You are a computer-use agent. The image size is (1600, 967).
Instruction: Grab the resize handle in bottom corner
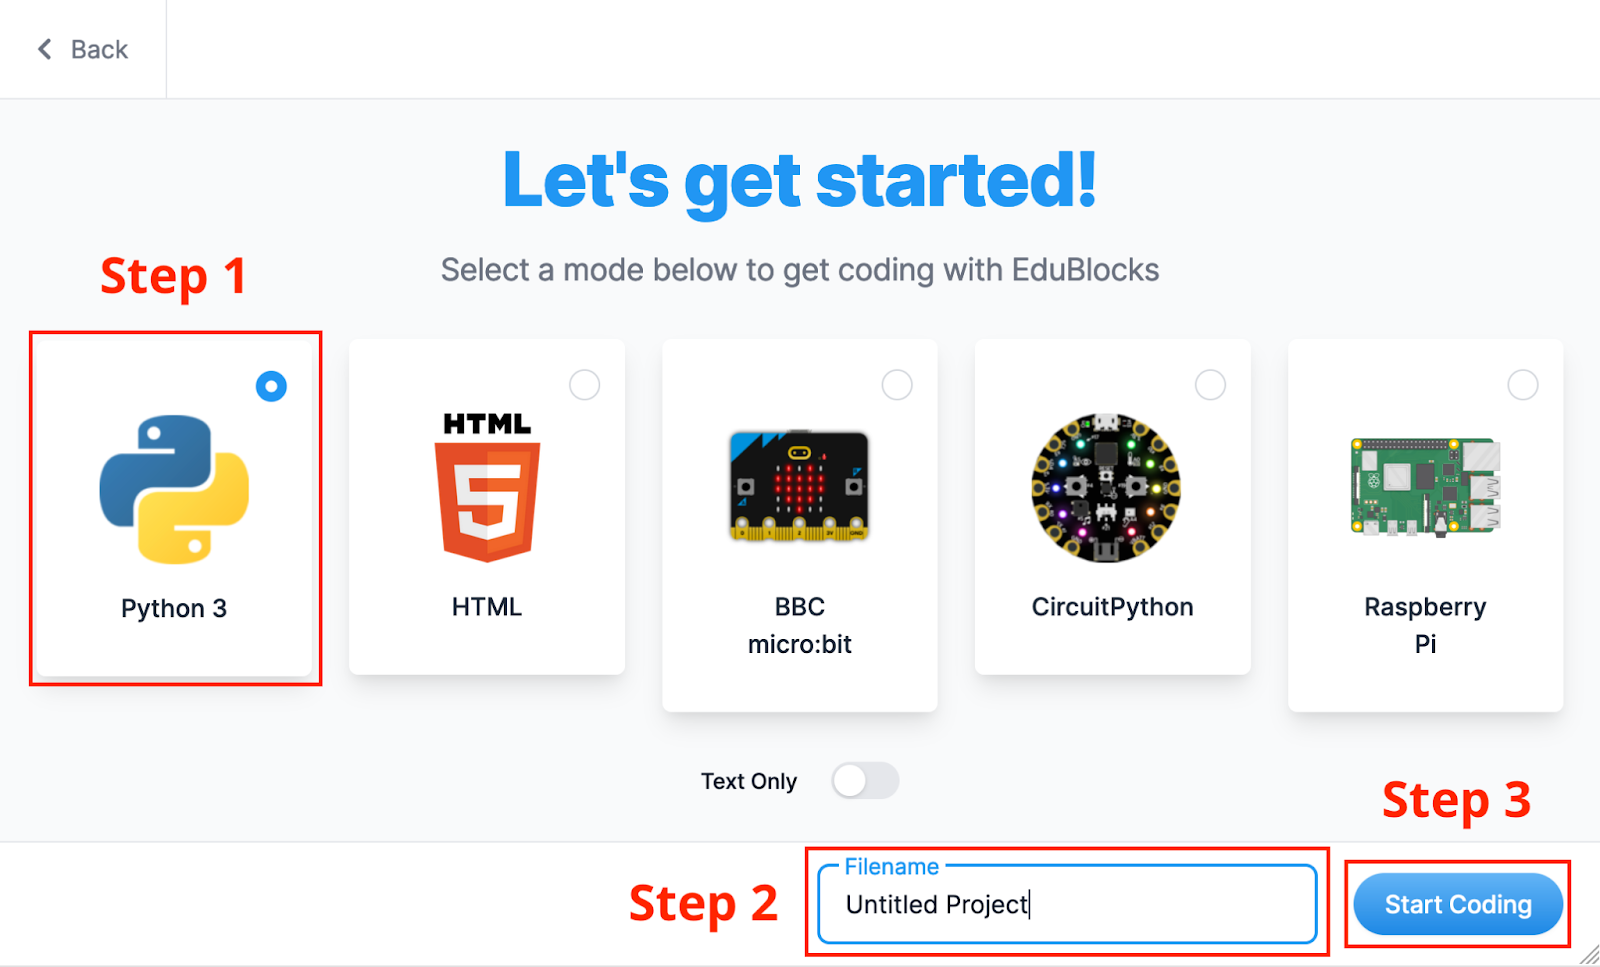tap(1589, 956)
